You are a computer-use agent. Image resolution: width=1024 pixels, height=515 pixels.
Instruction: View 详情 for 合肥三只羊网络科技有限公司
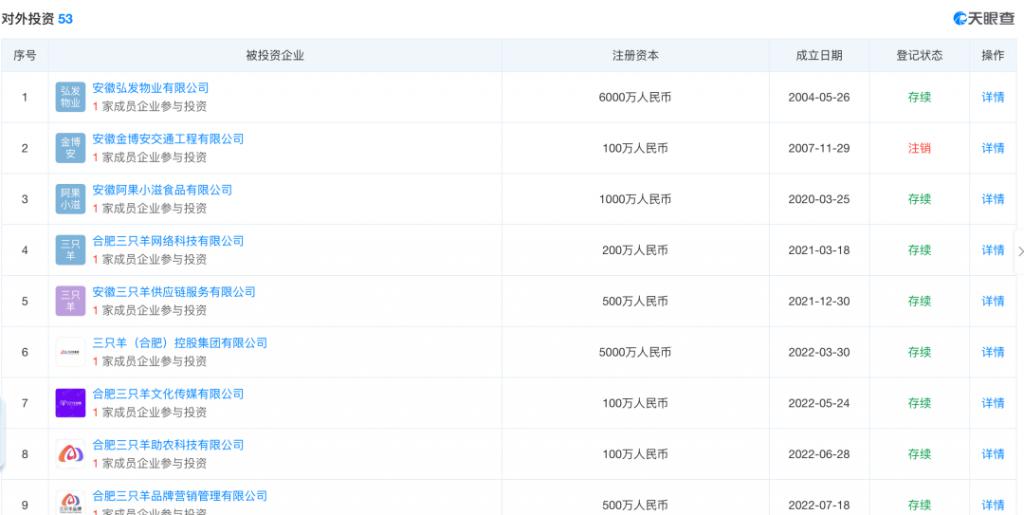[992, 250]
